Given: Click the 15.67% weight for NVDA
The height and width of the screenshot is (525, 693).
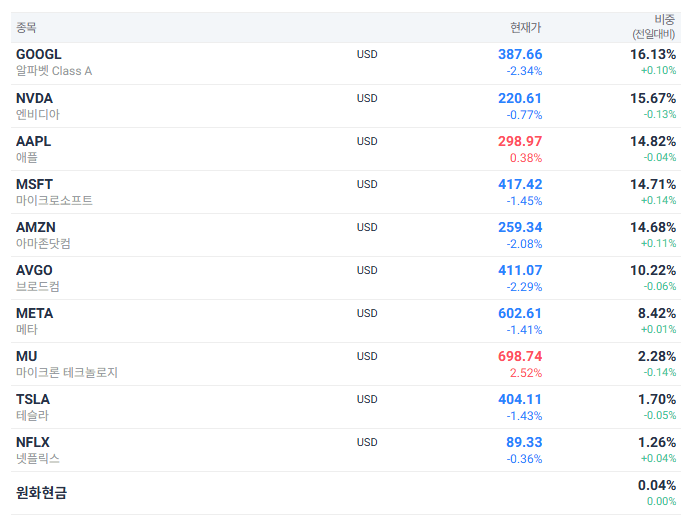Looking at the screenshot, I should point(653,98).
